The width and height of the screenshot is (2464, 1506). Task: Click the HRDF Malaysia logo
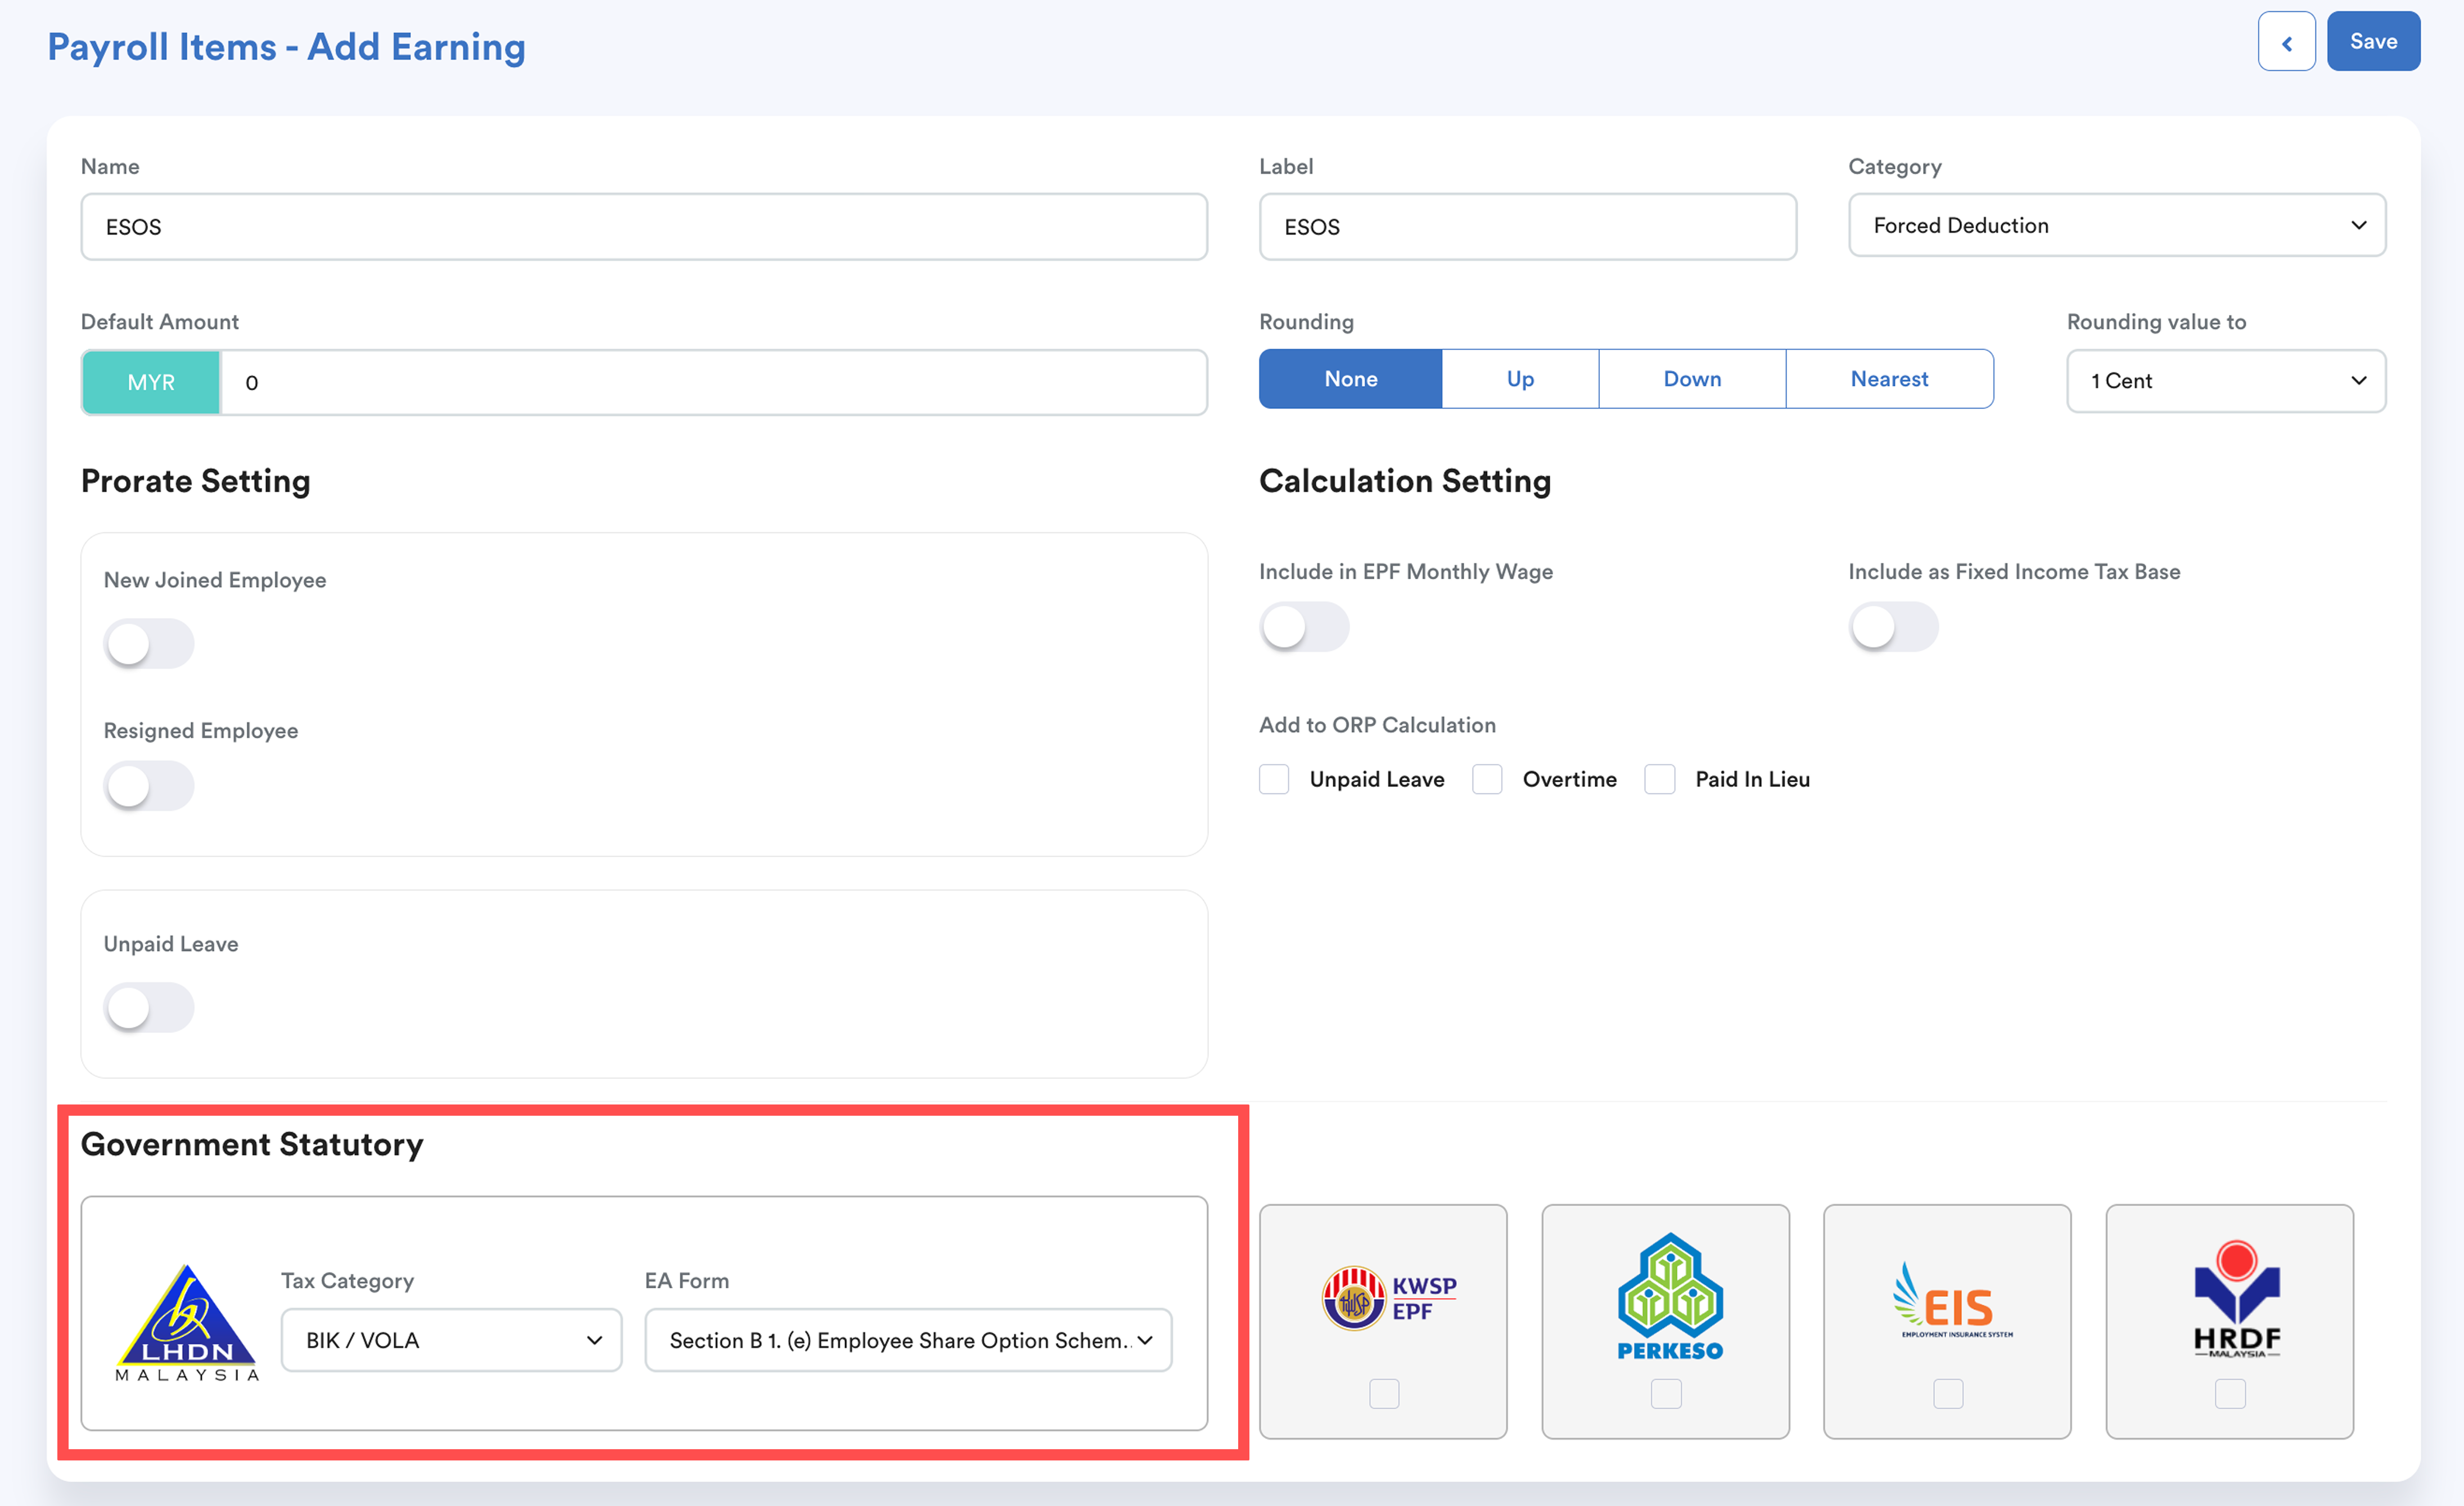(x=2236, y=1298)
